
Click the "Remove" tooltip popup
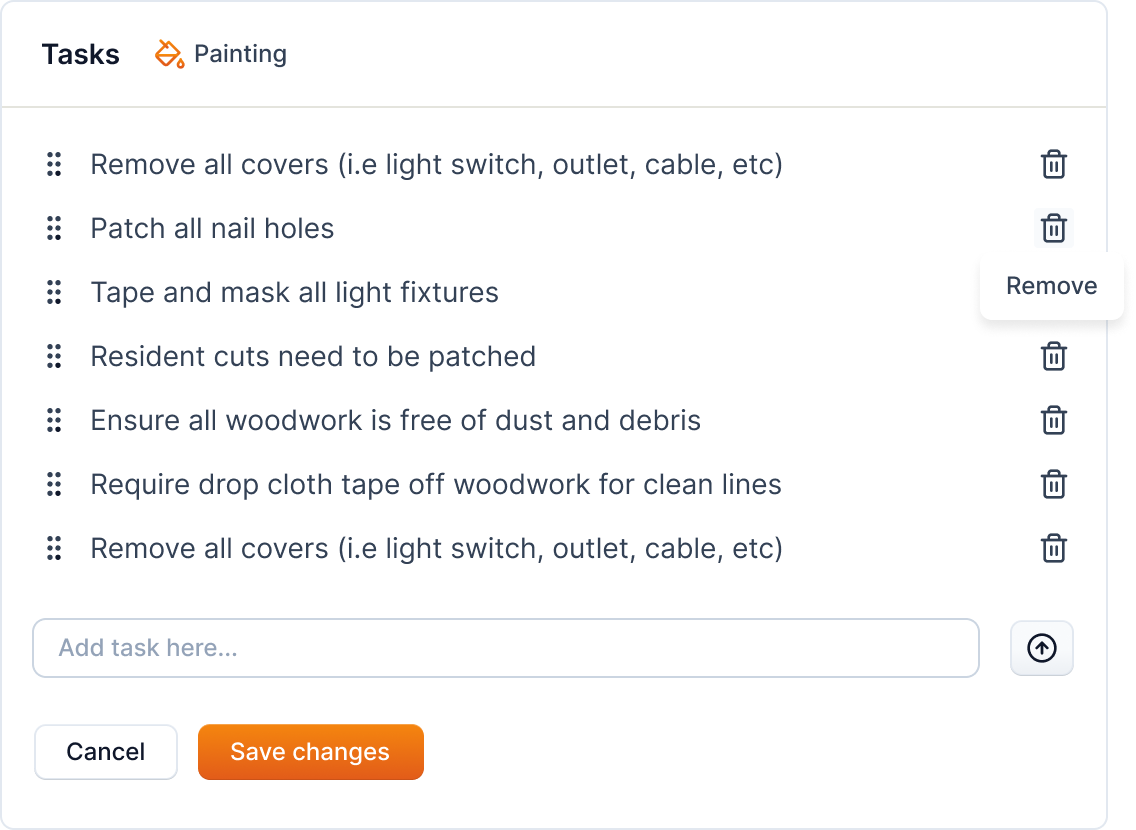1051,286
